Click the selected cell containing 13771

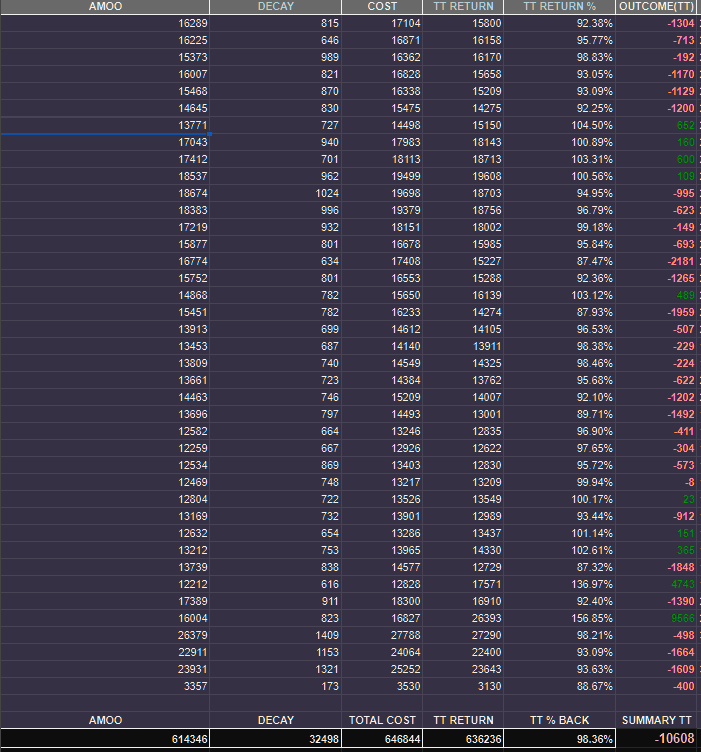[105, 125]
